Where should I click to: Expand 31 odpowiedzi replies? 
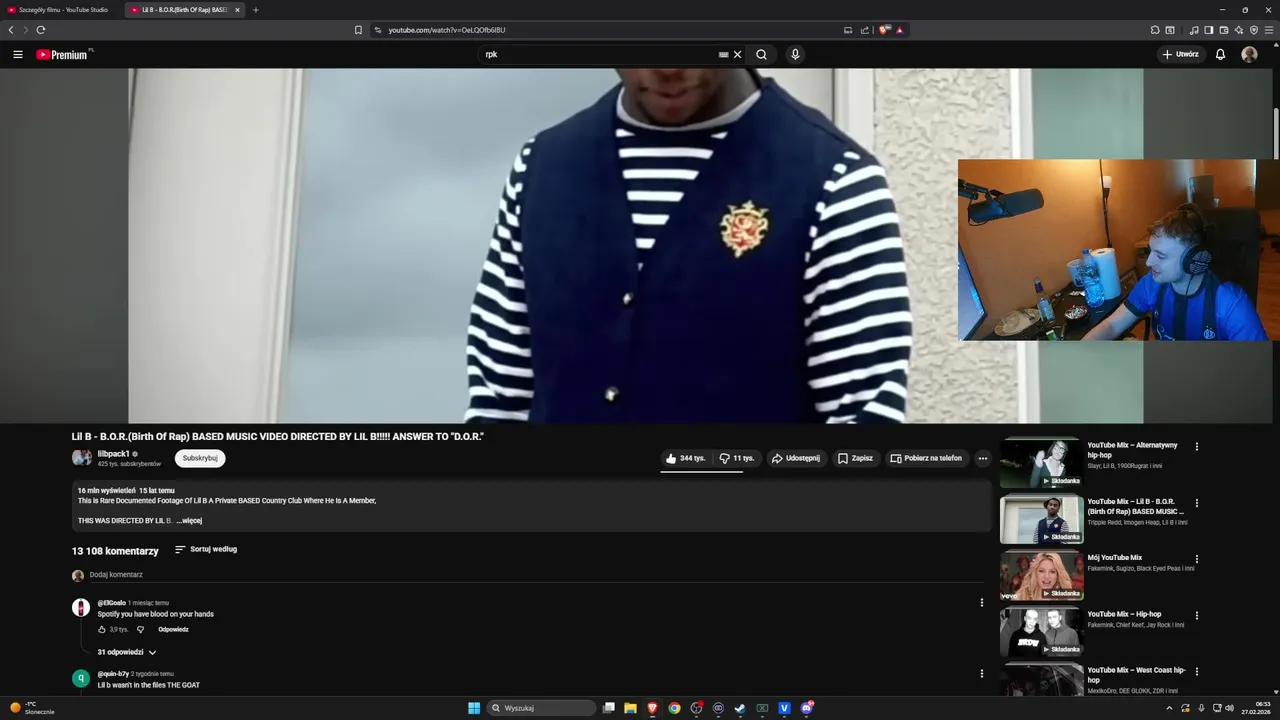click(127, 652)
